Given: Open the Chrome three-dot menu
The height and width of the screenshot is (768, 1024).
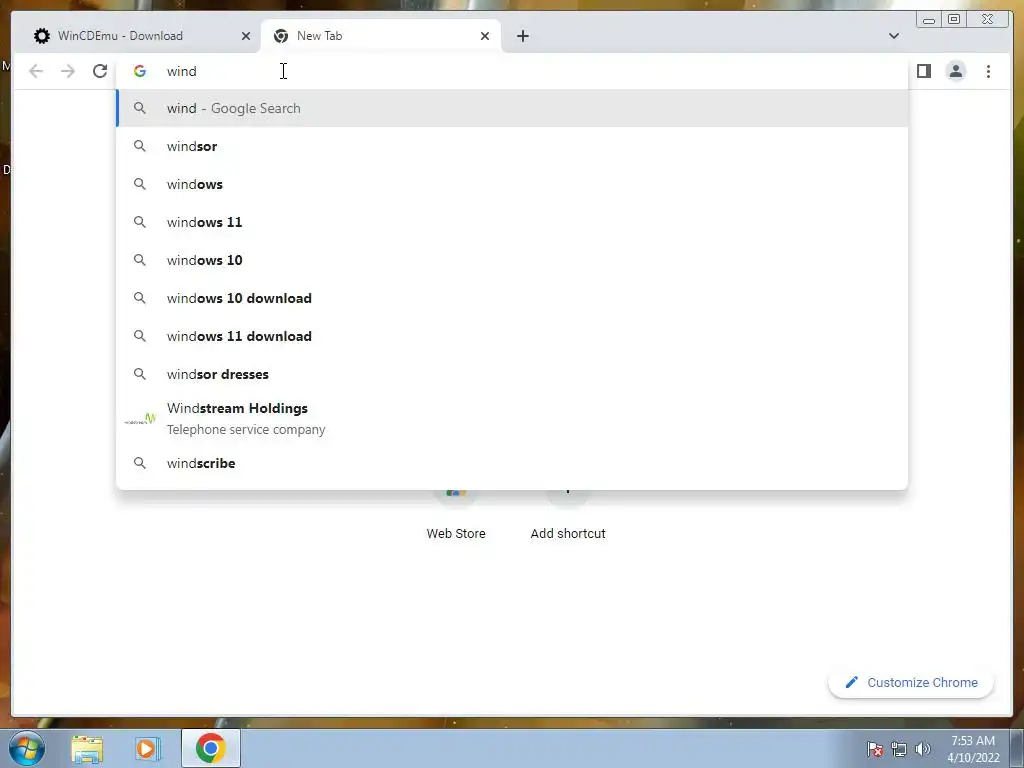Looking at the screenshot, I should [x=988, y=71].
